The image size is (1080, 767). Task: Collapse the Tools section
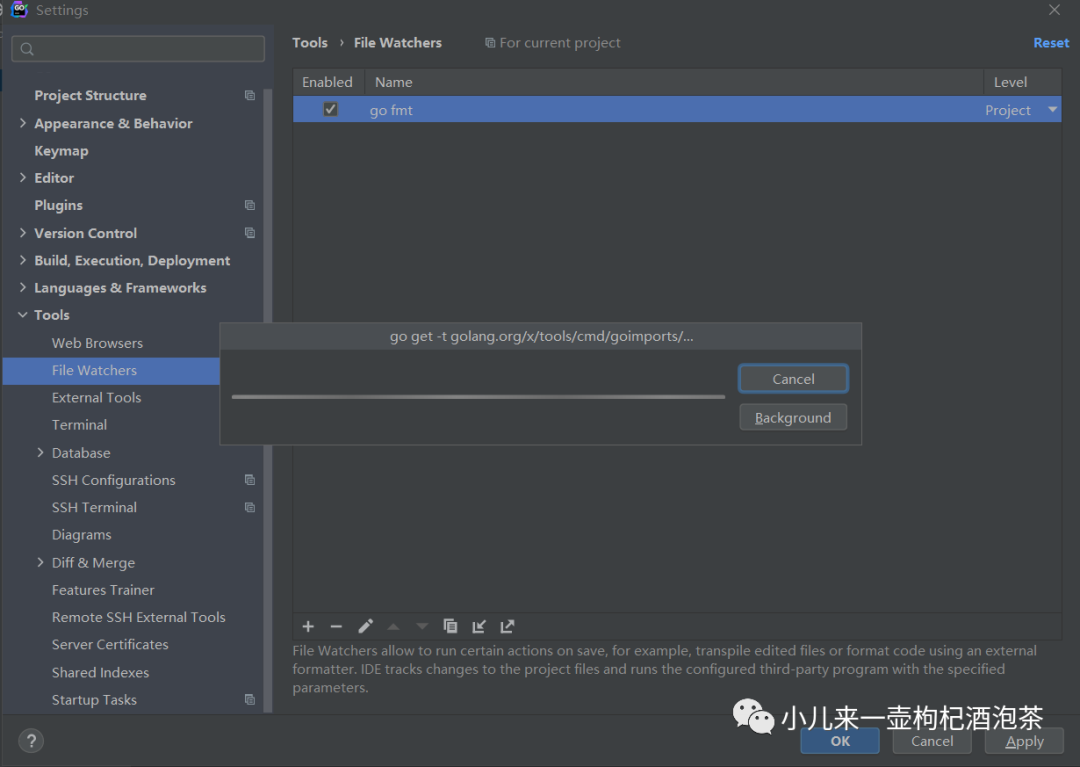point(23,315)
